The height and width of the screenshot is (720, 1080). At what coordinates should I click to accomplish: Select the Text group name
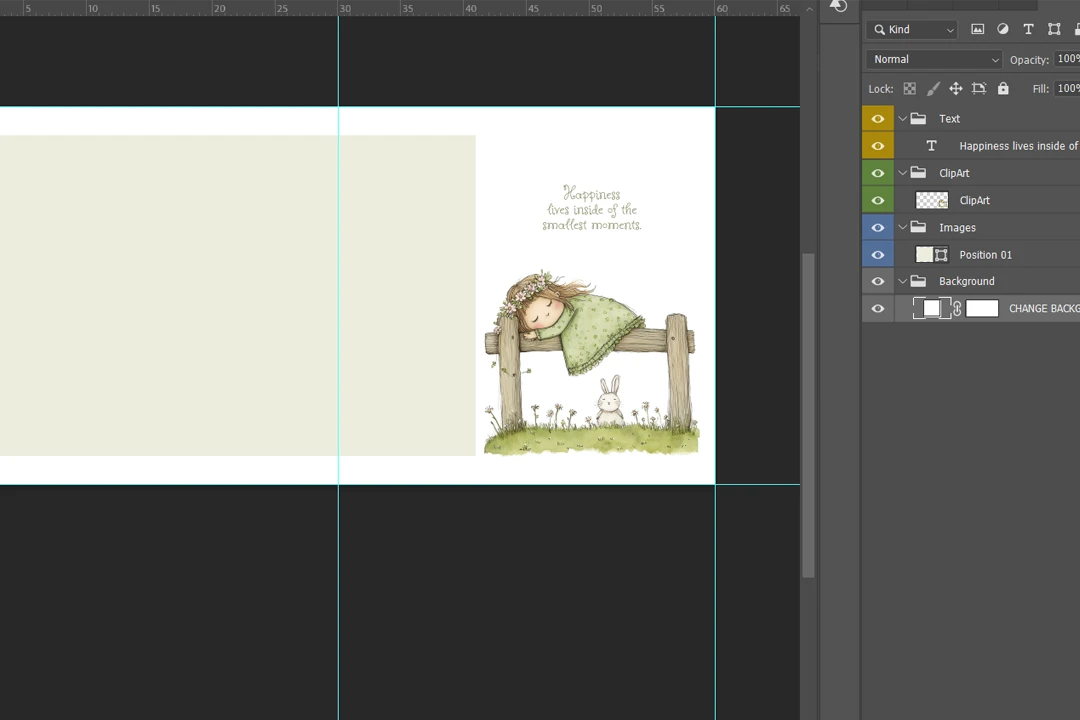click(x=949, y=119)
